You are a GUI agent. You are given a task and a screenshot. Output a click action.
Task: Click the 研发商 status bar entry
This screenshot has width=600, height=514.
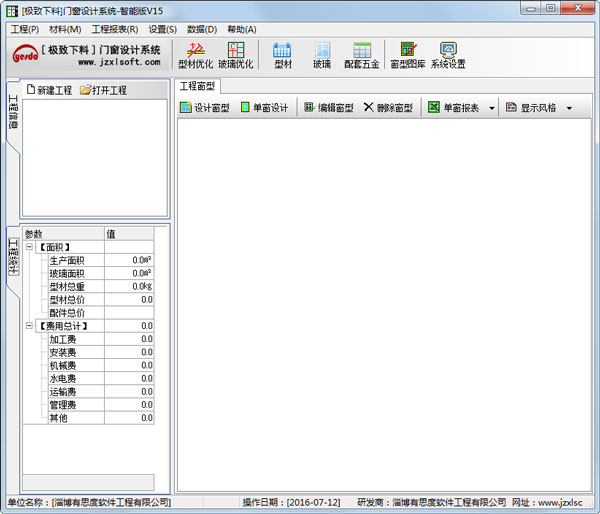432,502
